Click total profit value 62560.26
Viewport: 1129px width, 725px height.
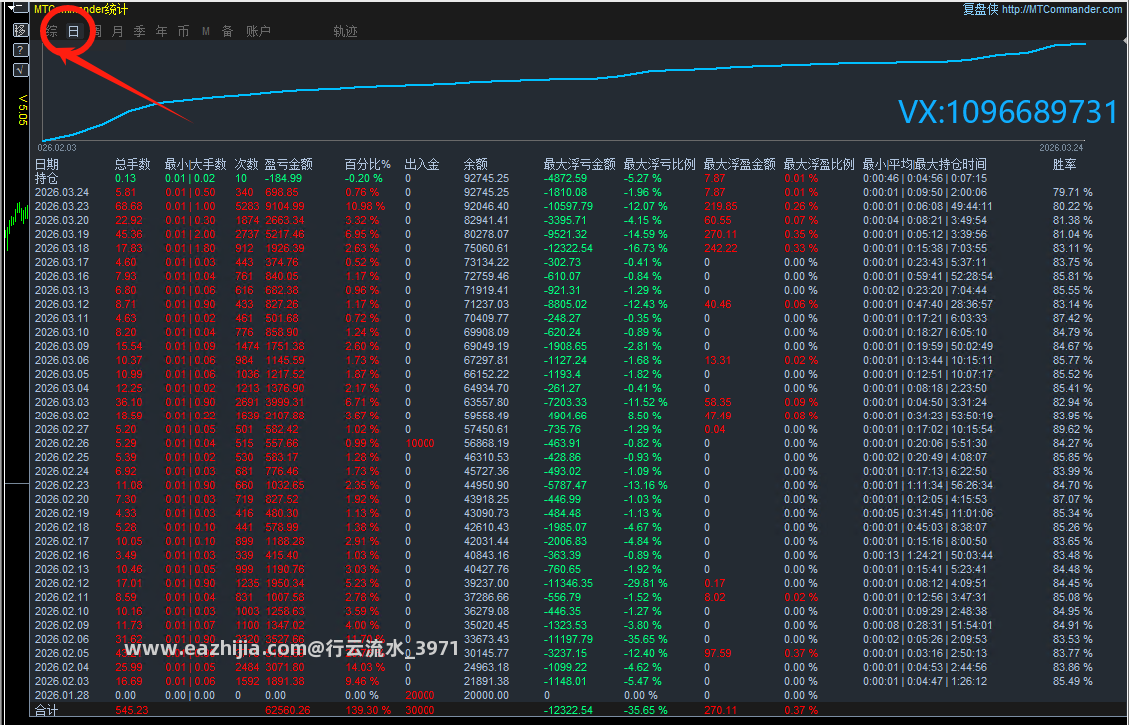pyautogui.click(x=287, y=711)
